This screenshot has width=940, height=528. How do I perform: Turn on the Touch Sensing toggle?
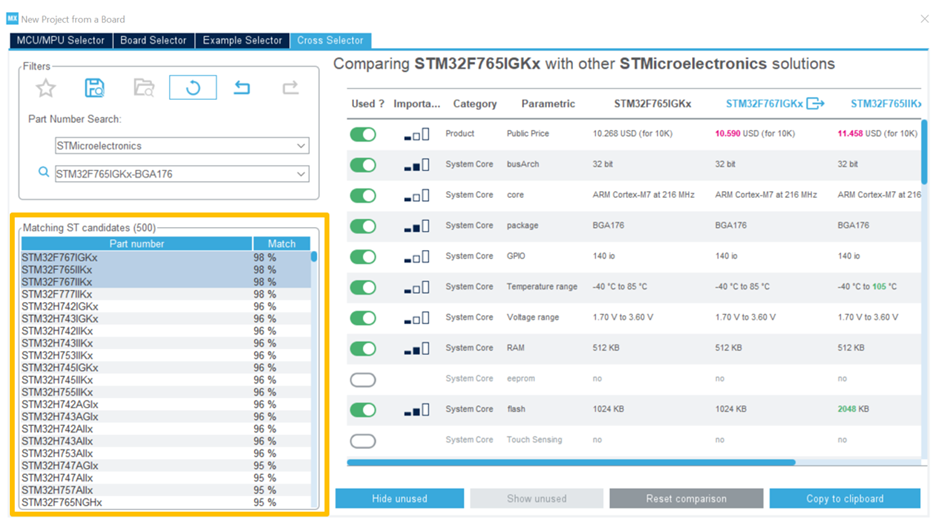point(363,440)
